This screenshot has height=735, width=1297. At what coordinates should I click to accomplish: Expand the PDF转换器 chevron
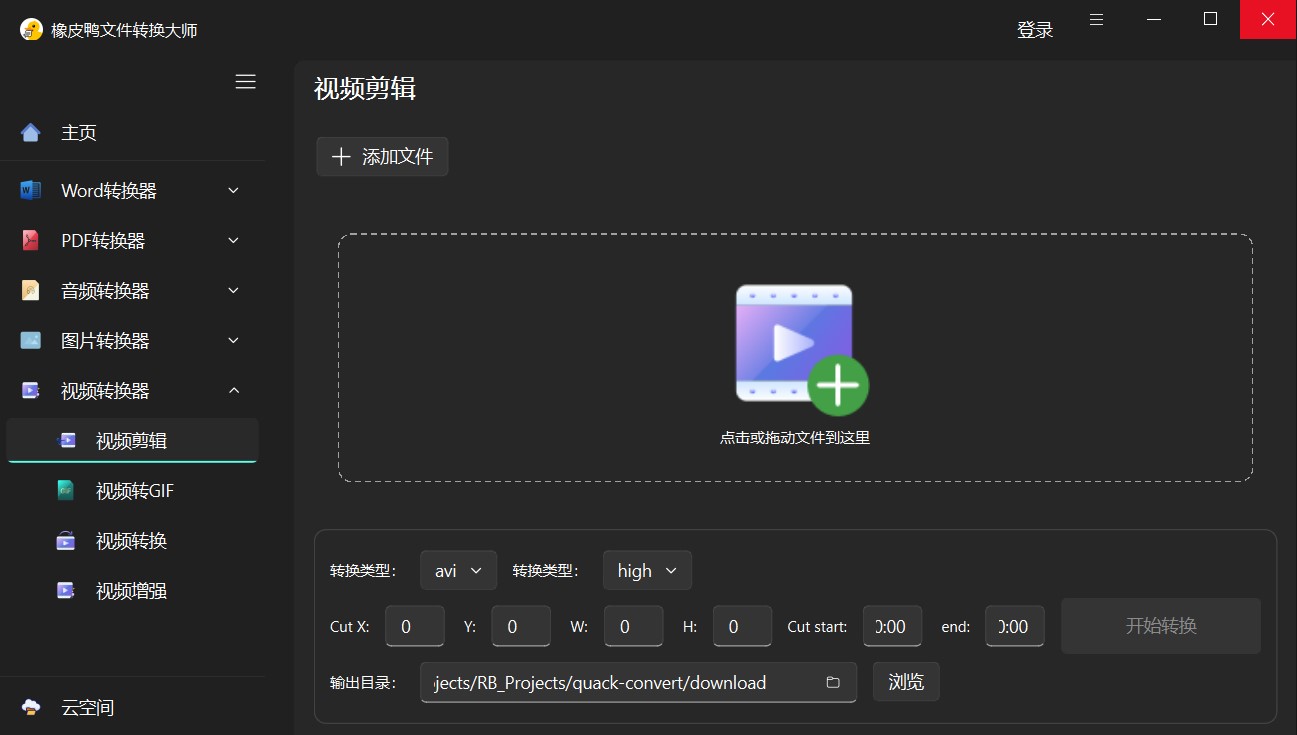point(233,240)
